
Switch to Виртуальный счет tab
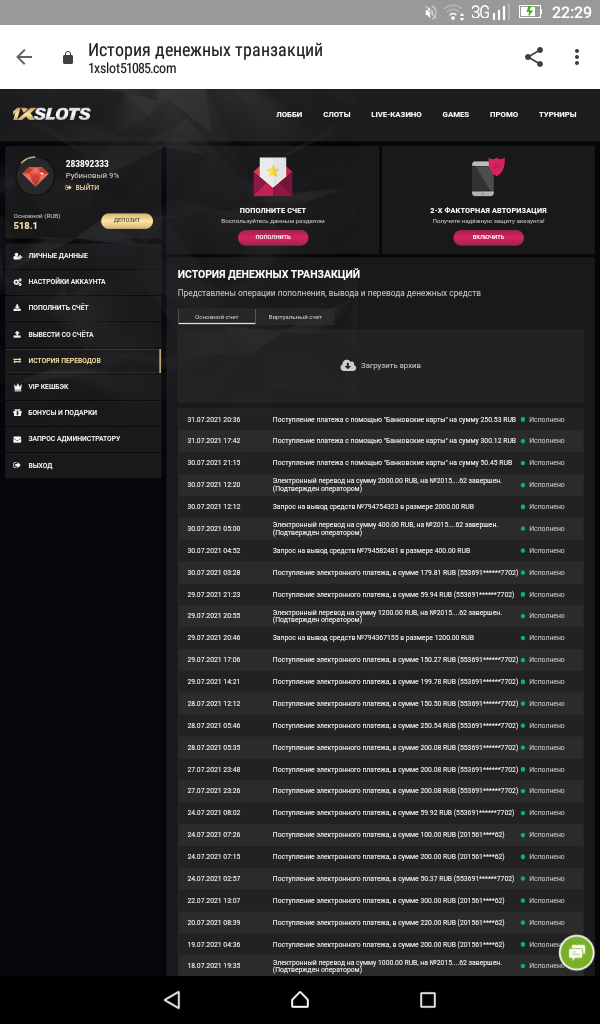coord(295,317)
